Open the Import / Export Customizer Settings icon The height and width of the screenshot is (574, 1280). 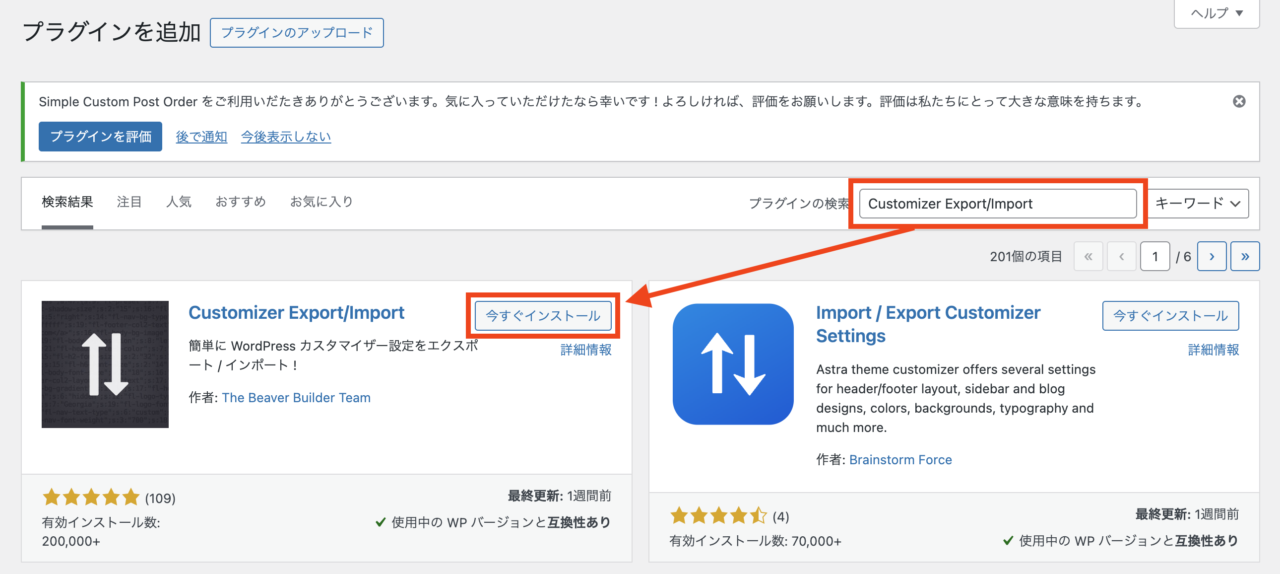point(733,364)
